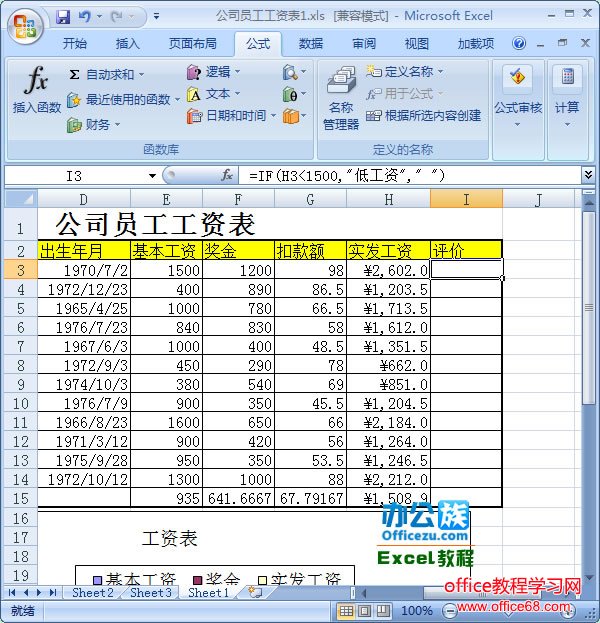Select the 评价 header cell
Image resolution: width=600 pixels, height=623 pixels.
pyautogui.click(x=466, y=250)
